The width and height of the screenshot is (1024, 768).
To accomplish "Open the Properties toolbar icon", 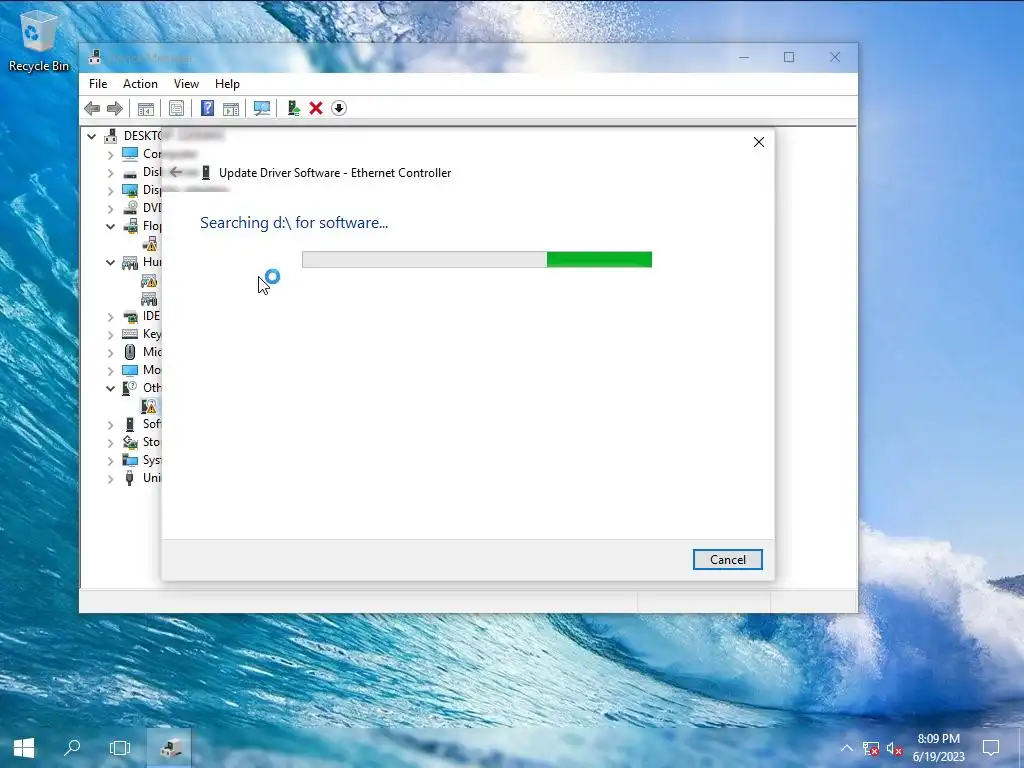I will click(176, 108).
